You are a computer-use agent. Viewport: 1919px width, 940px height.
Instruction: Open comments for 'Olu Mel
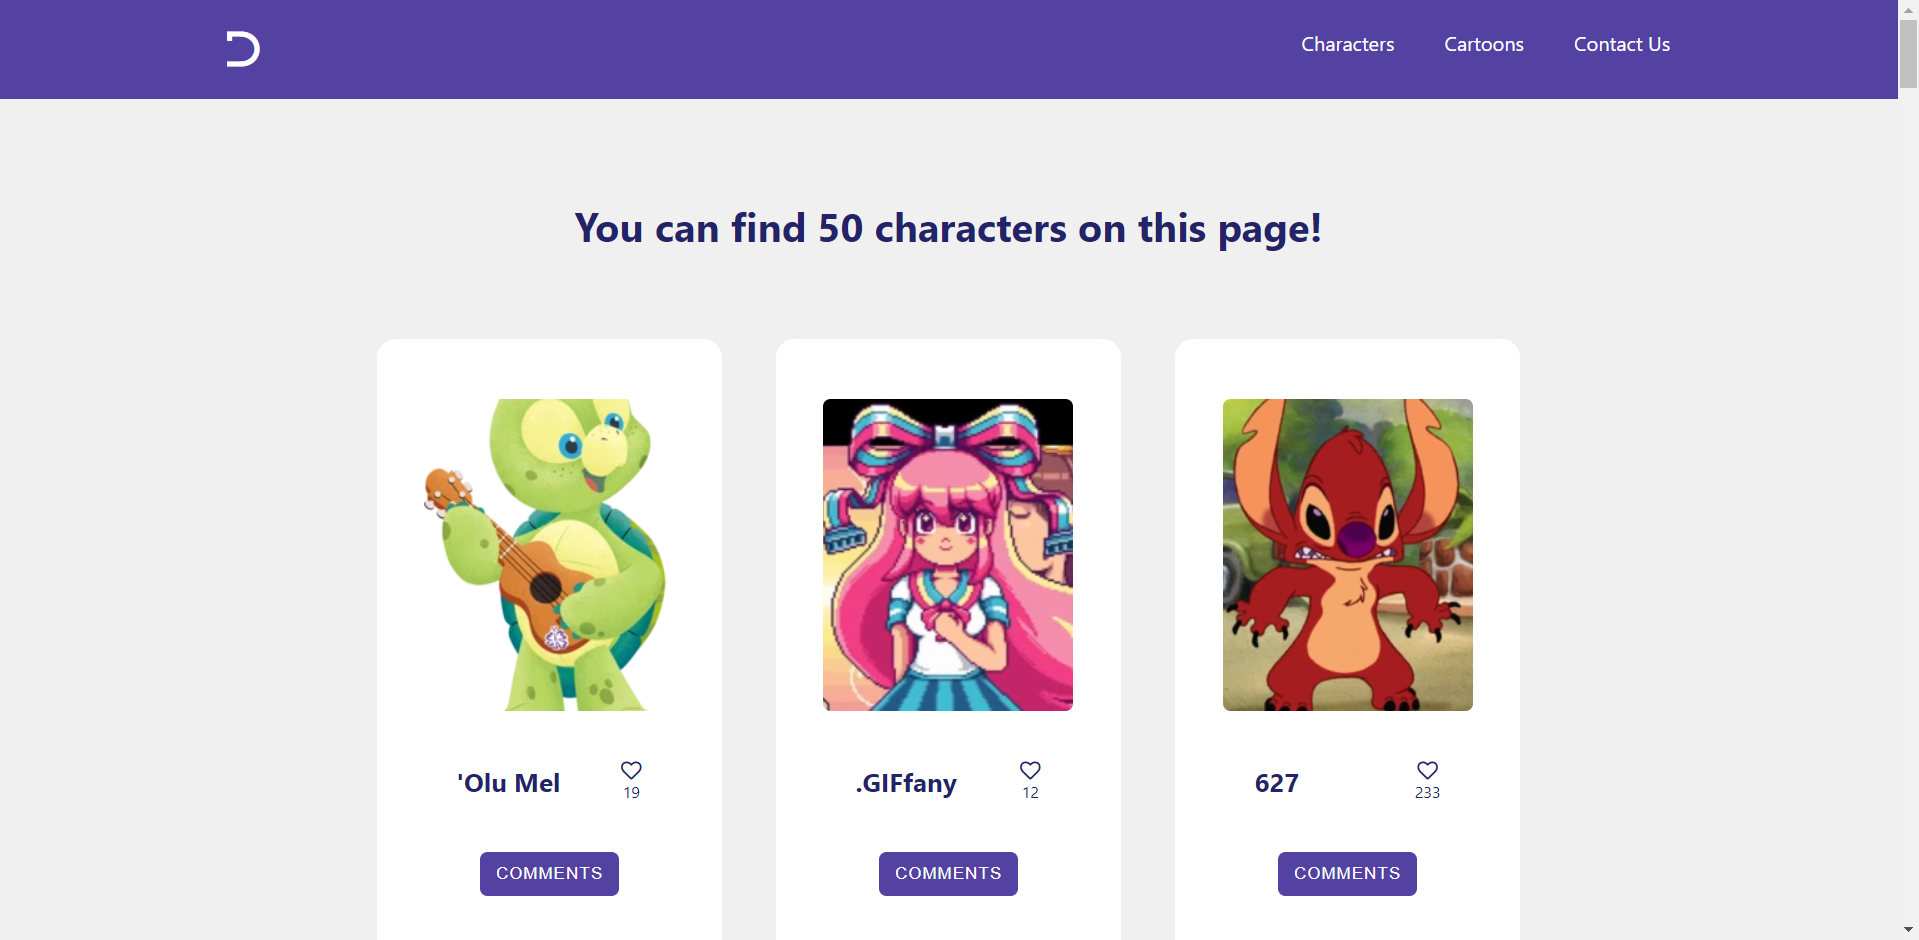tap(549, 874)
